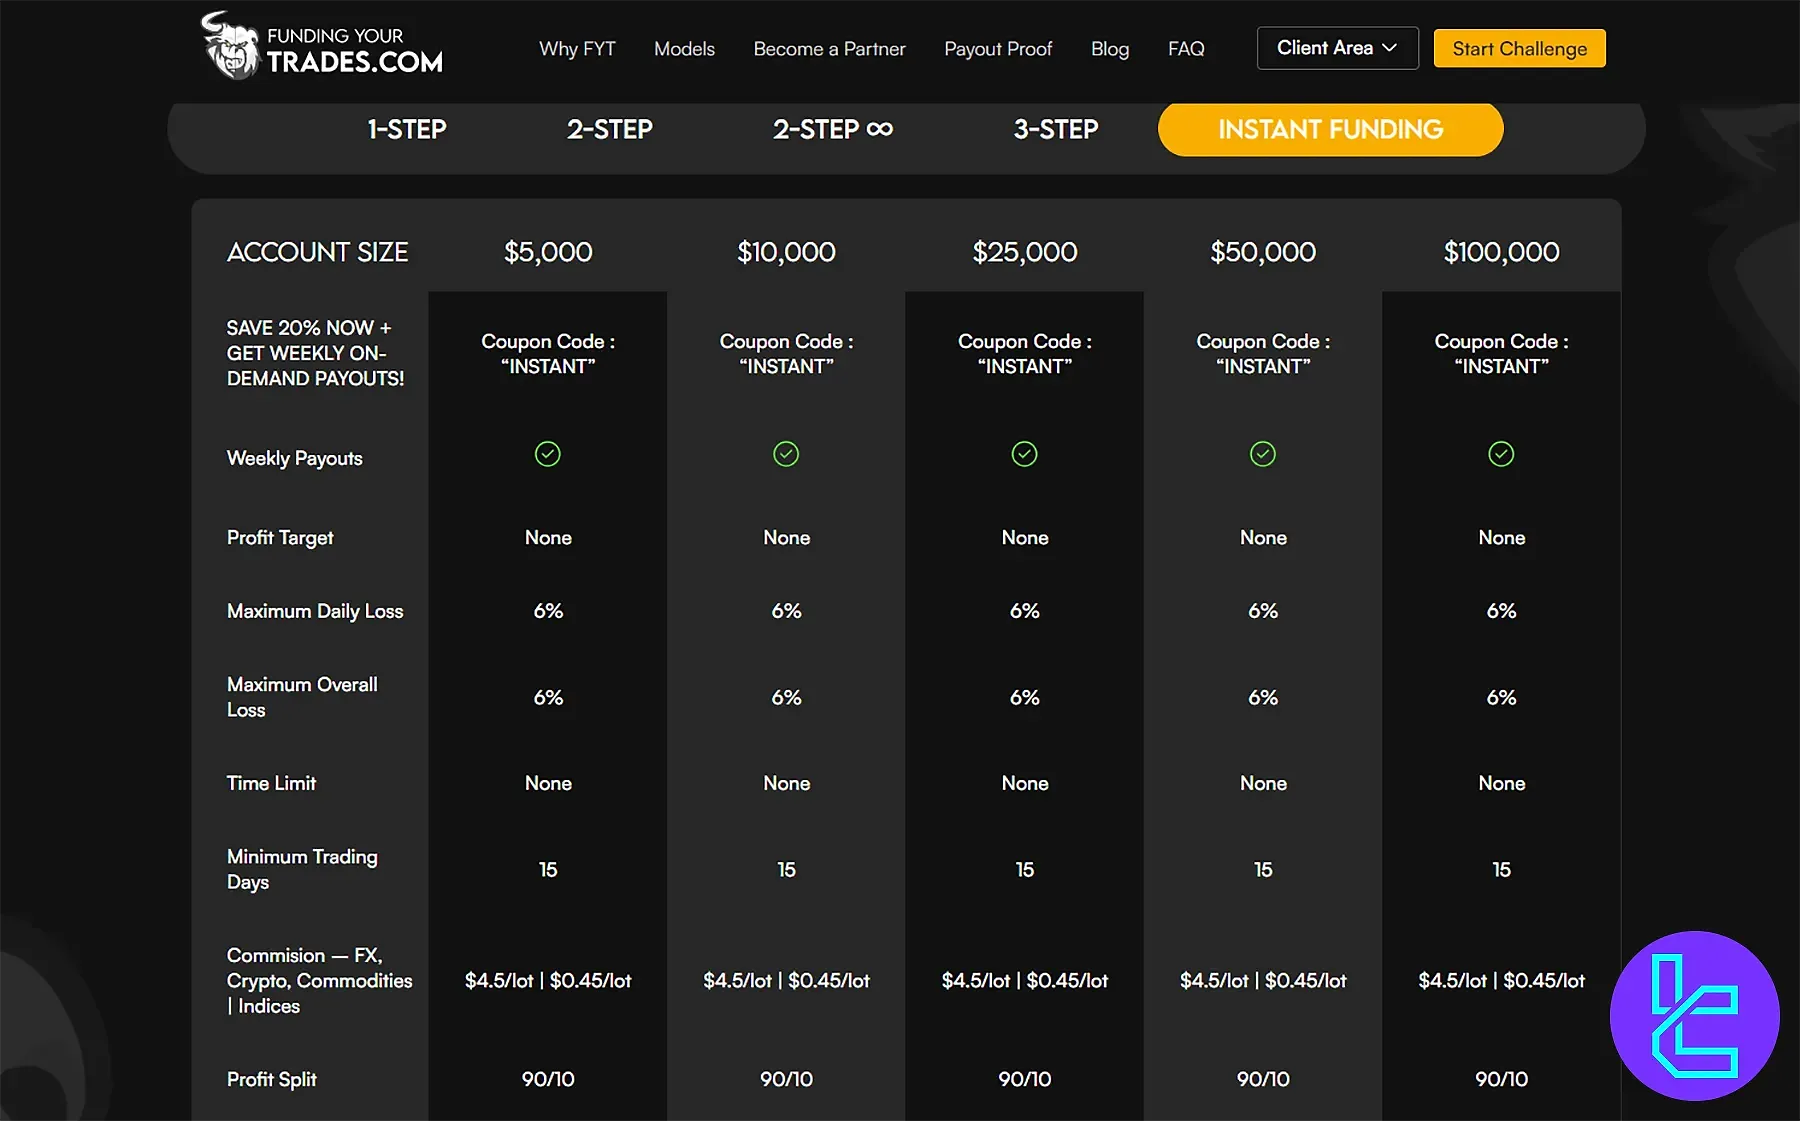
Task: Click coupon code INSTANT in $100,000 column
Action: point(1501,354)
